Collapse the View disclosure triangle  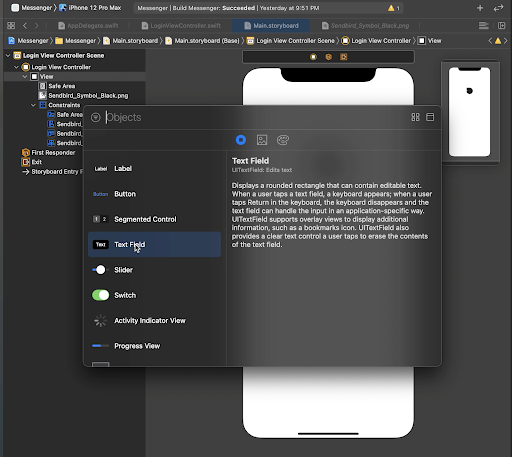(x=25, y=77)
